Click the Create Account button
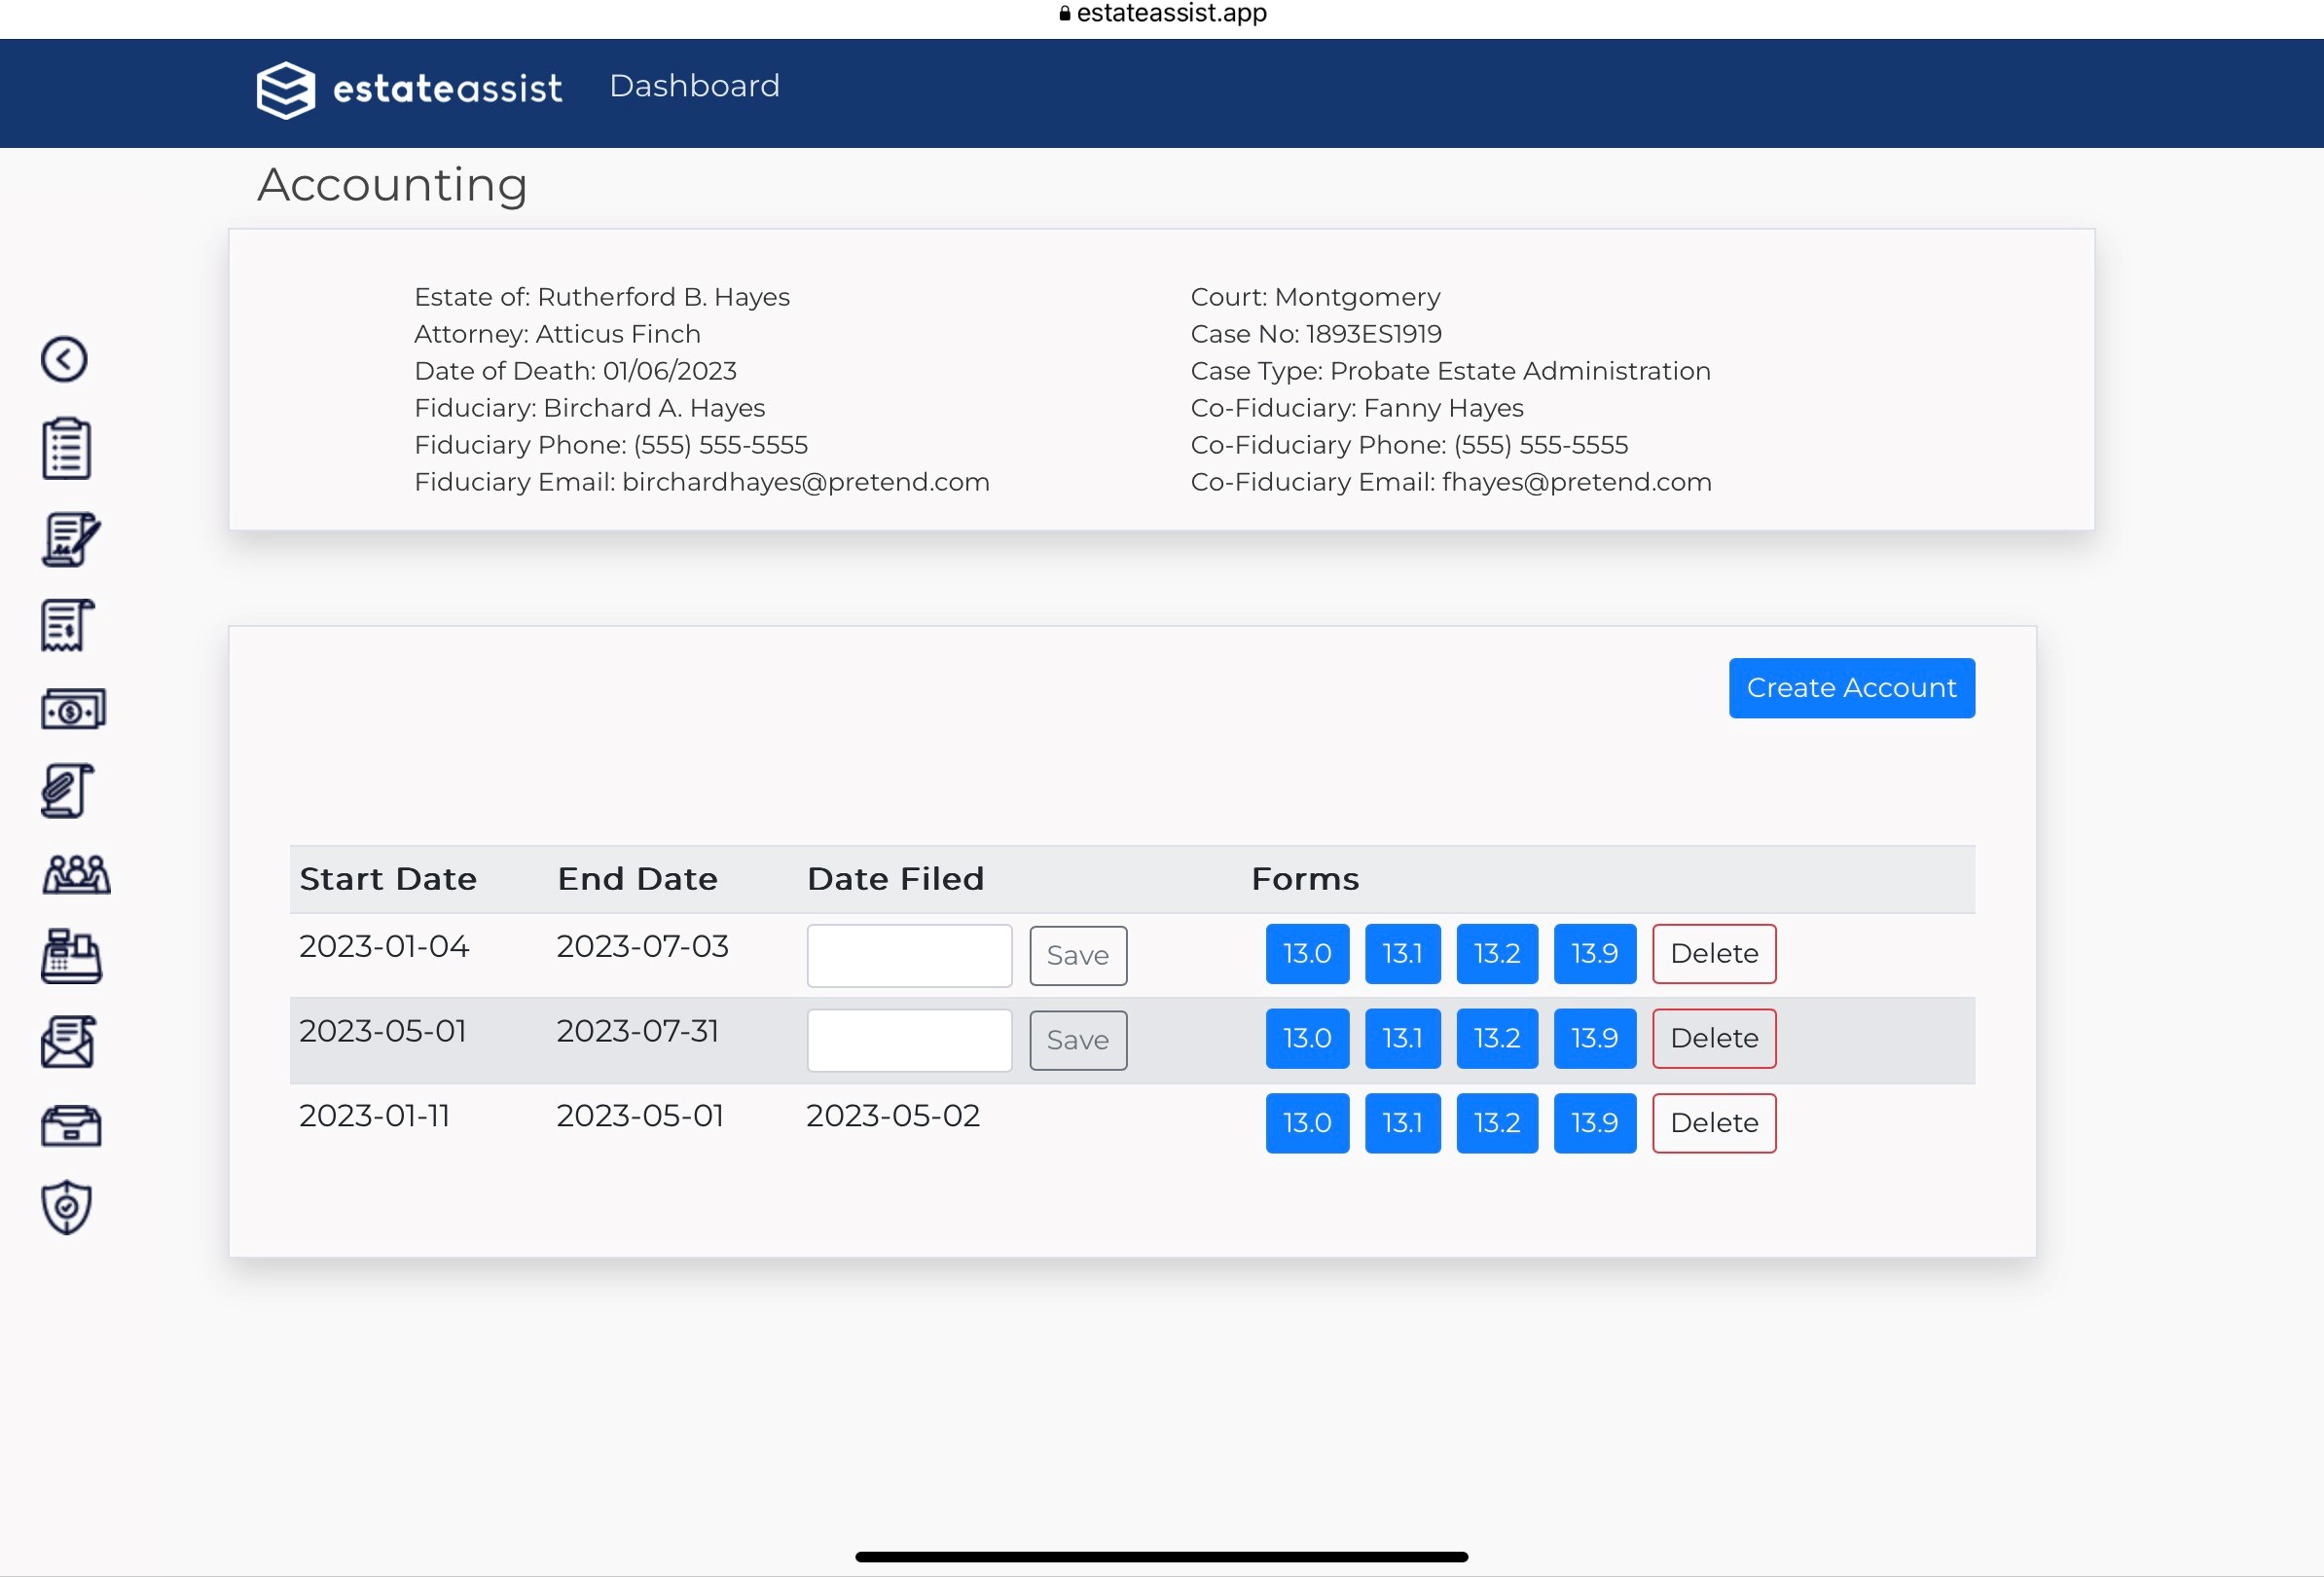 coord(1851,688)
